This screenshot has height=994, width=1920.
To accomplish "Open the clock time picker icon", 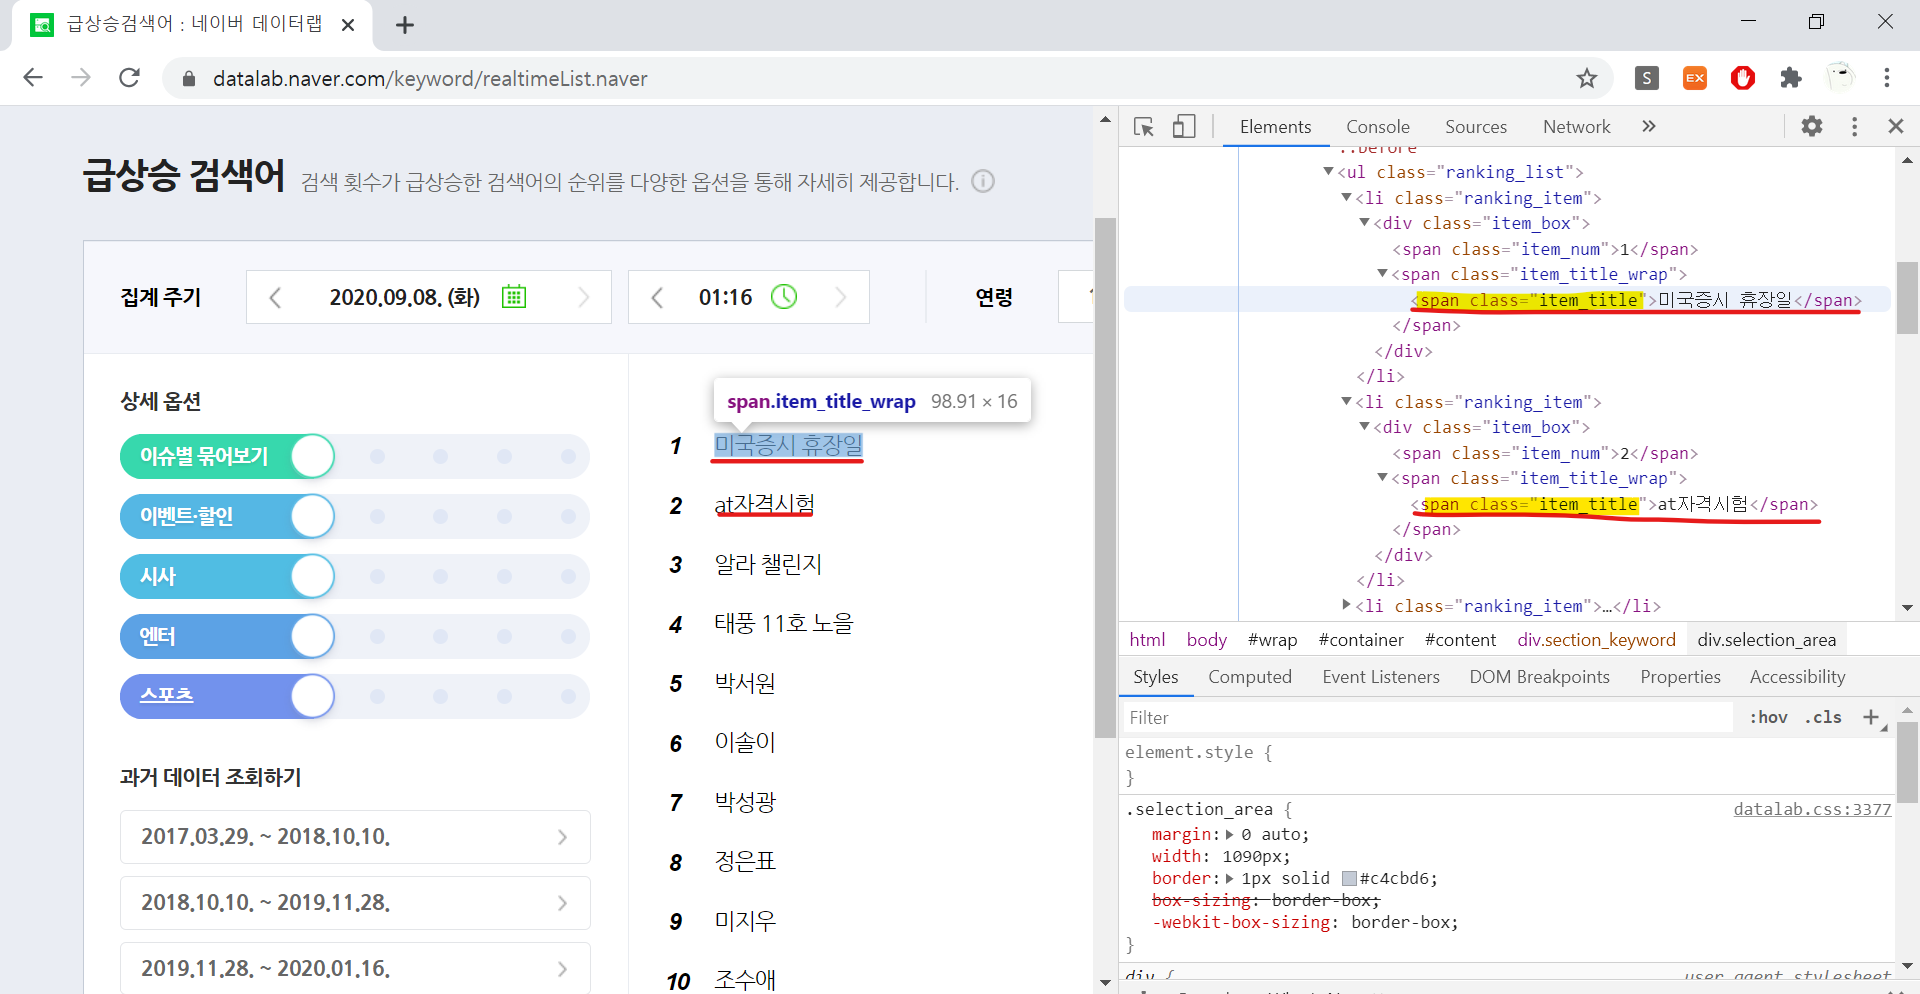I will click(784, 297).
